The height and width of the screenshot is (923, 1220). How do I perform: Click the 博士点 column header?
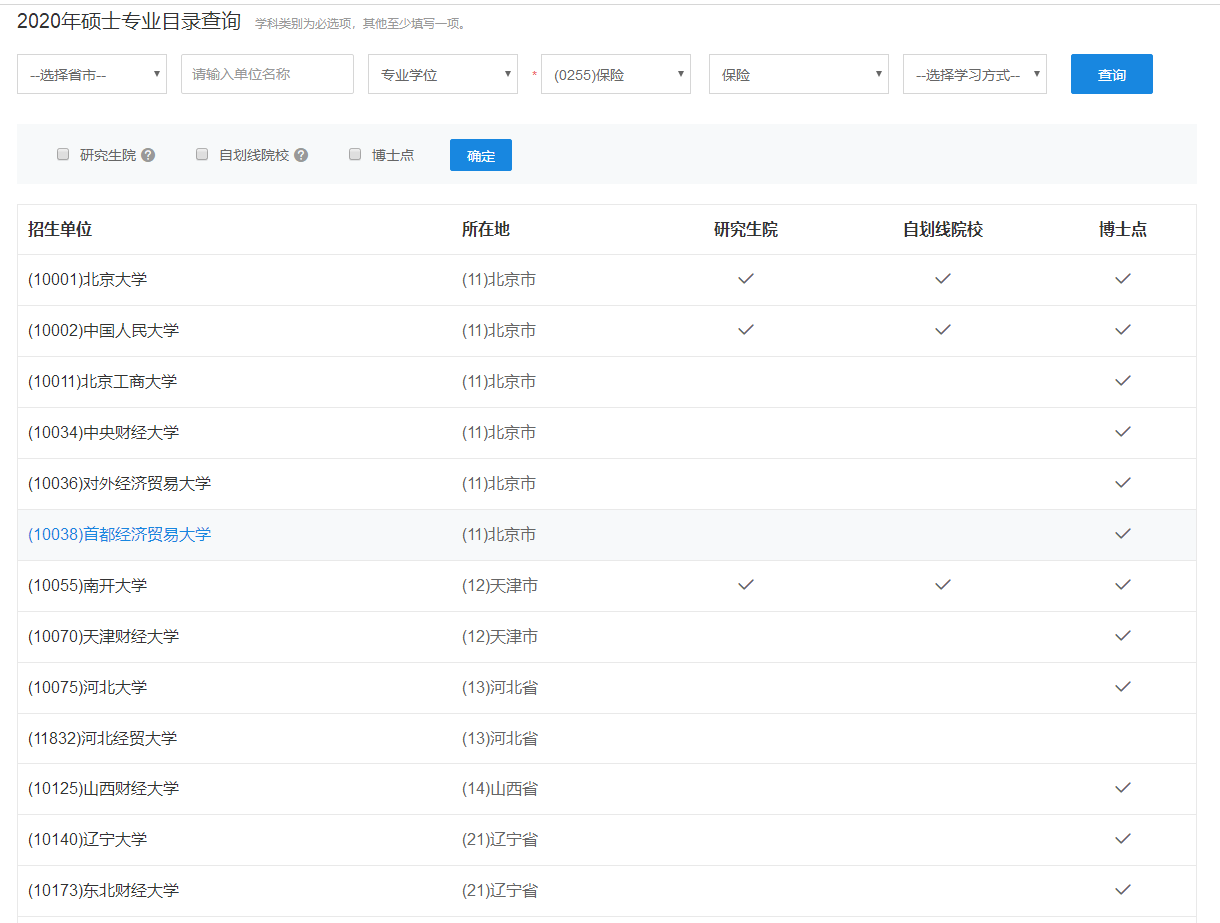pyautogui.click(x=1123, y=230)
